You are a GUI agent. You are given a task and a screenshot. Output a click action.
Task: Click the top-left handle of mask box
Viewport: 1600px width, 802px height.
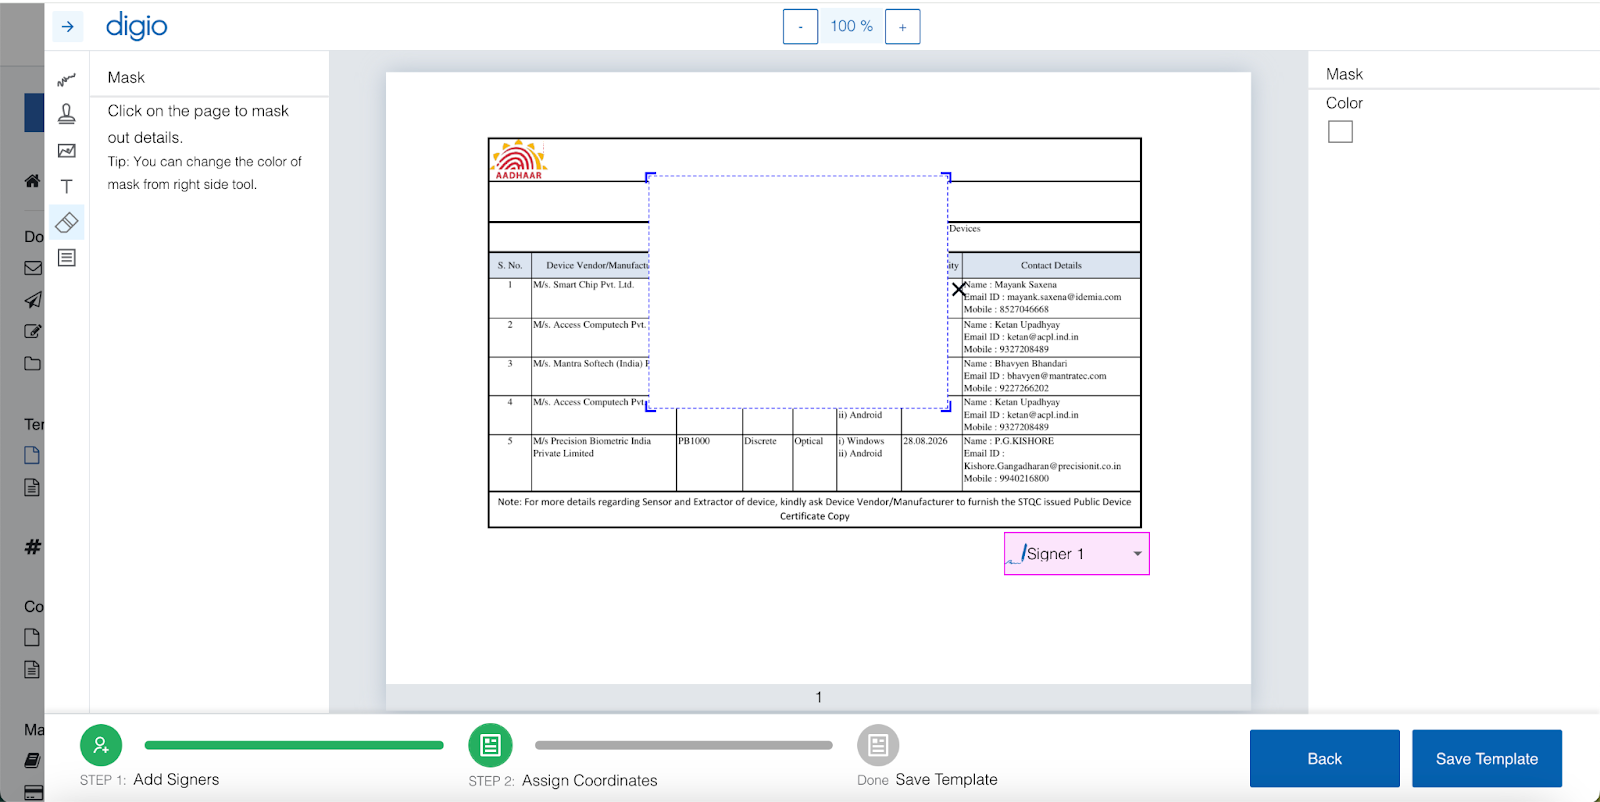pos(650,177)
